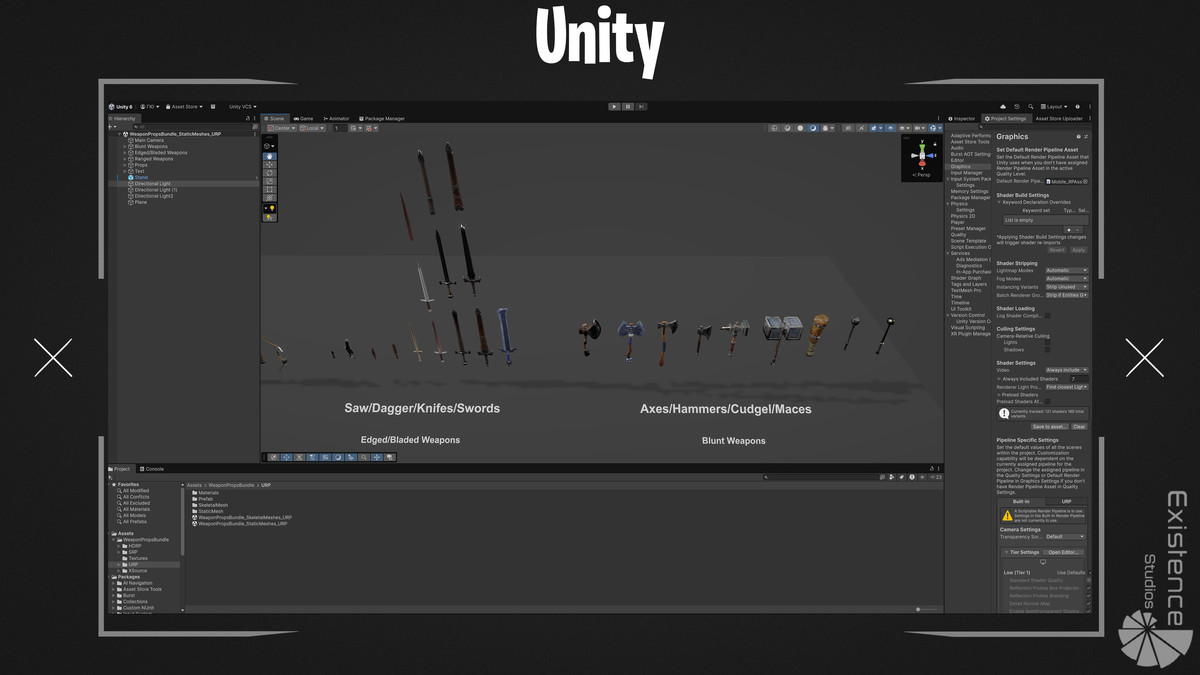Start Play mode with the Play button
The width and height of the screenshot is (1200, 675).
pos(614,106)
